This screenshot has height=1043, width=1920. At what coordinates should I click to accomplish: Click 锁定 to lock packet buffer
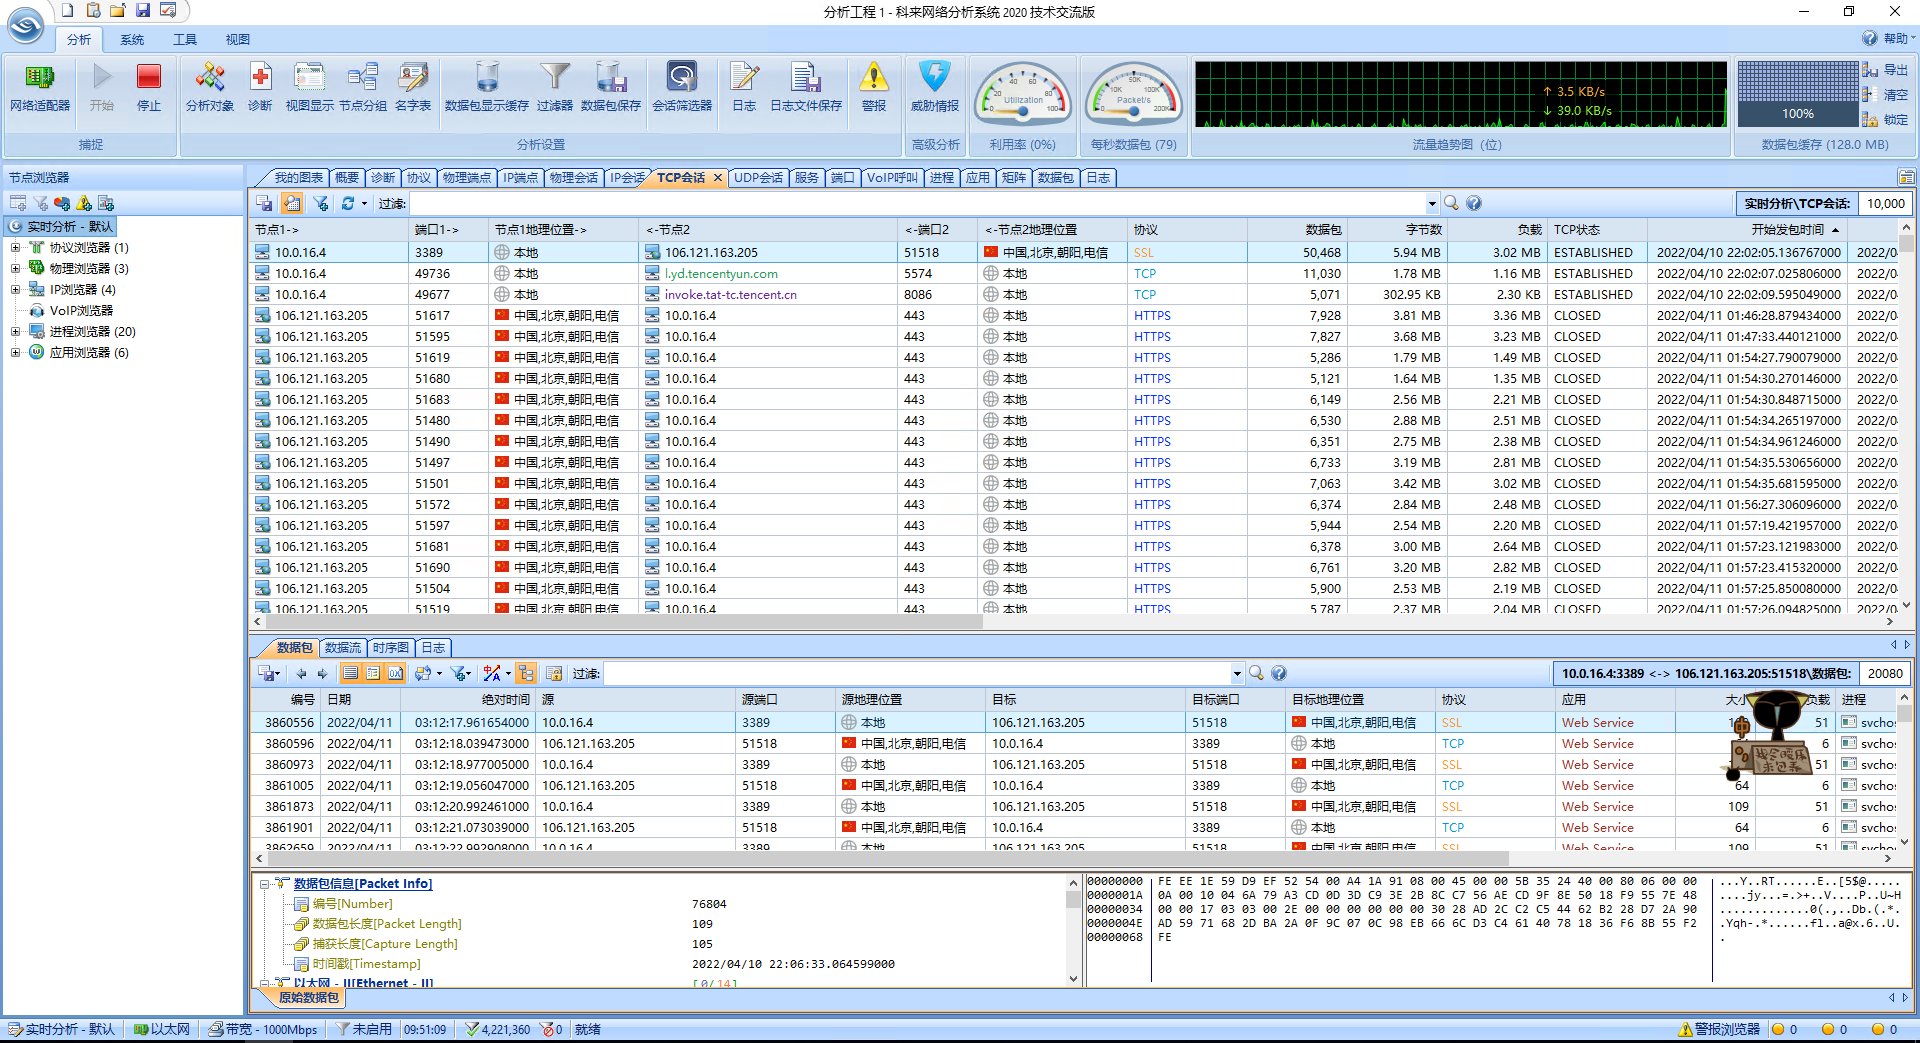(1886, 119)
